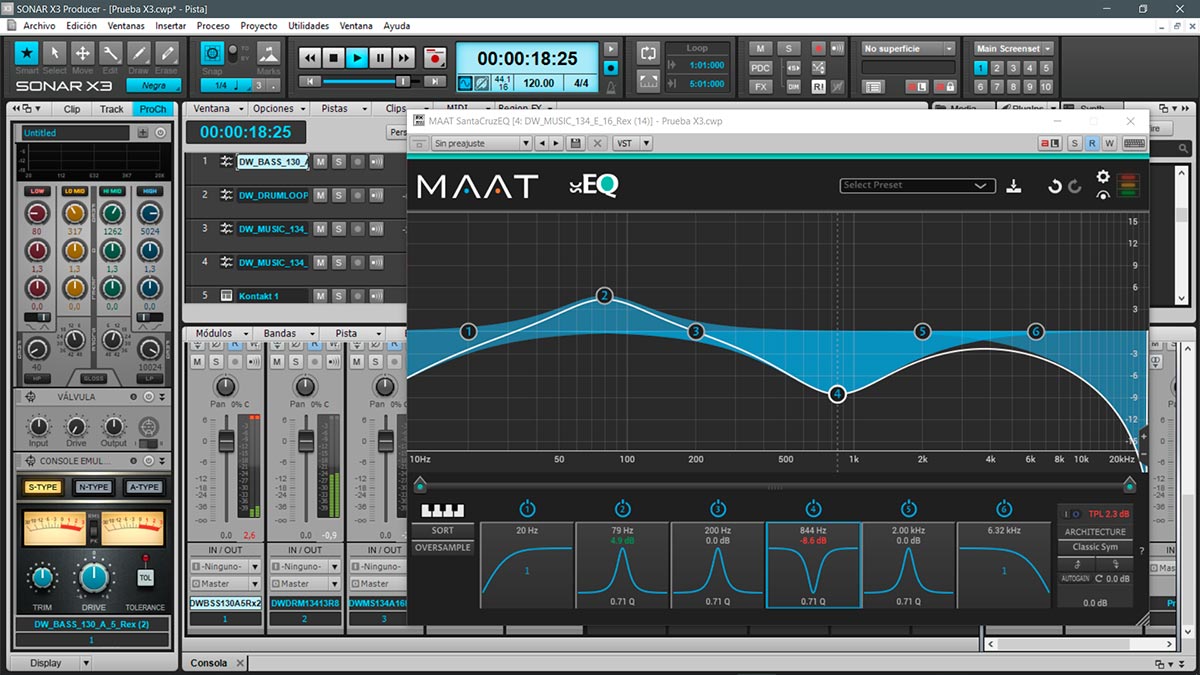The width and height of the screenshot is (1200, 675).
Task: Select EQ node 2 on the curve
Action: tap(604, 295)
